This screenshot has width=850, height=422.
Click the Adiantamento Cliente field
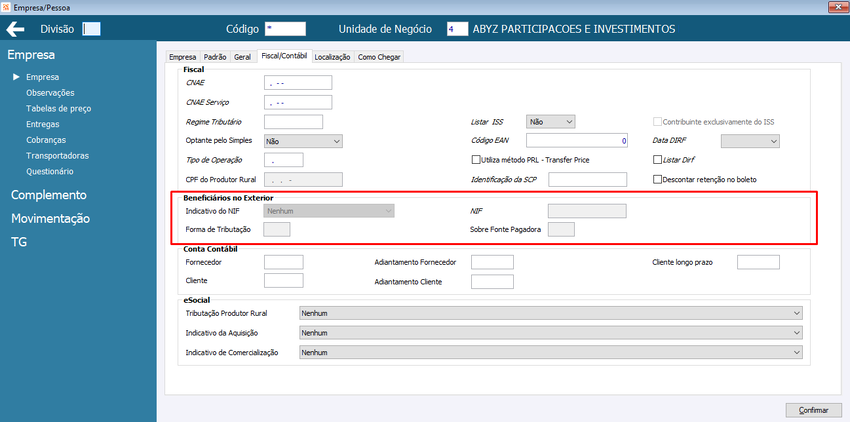tap(492, 282)
